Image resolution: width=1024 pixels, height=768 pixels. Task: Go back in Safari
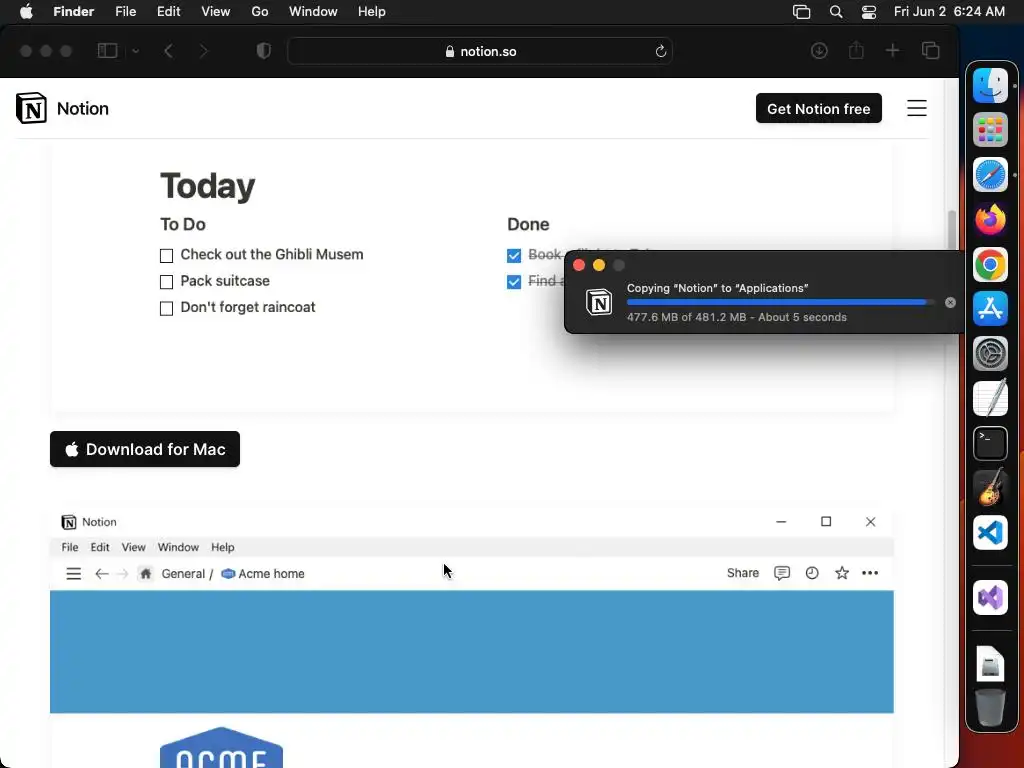coord(168,51)
